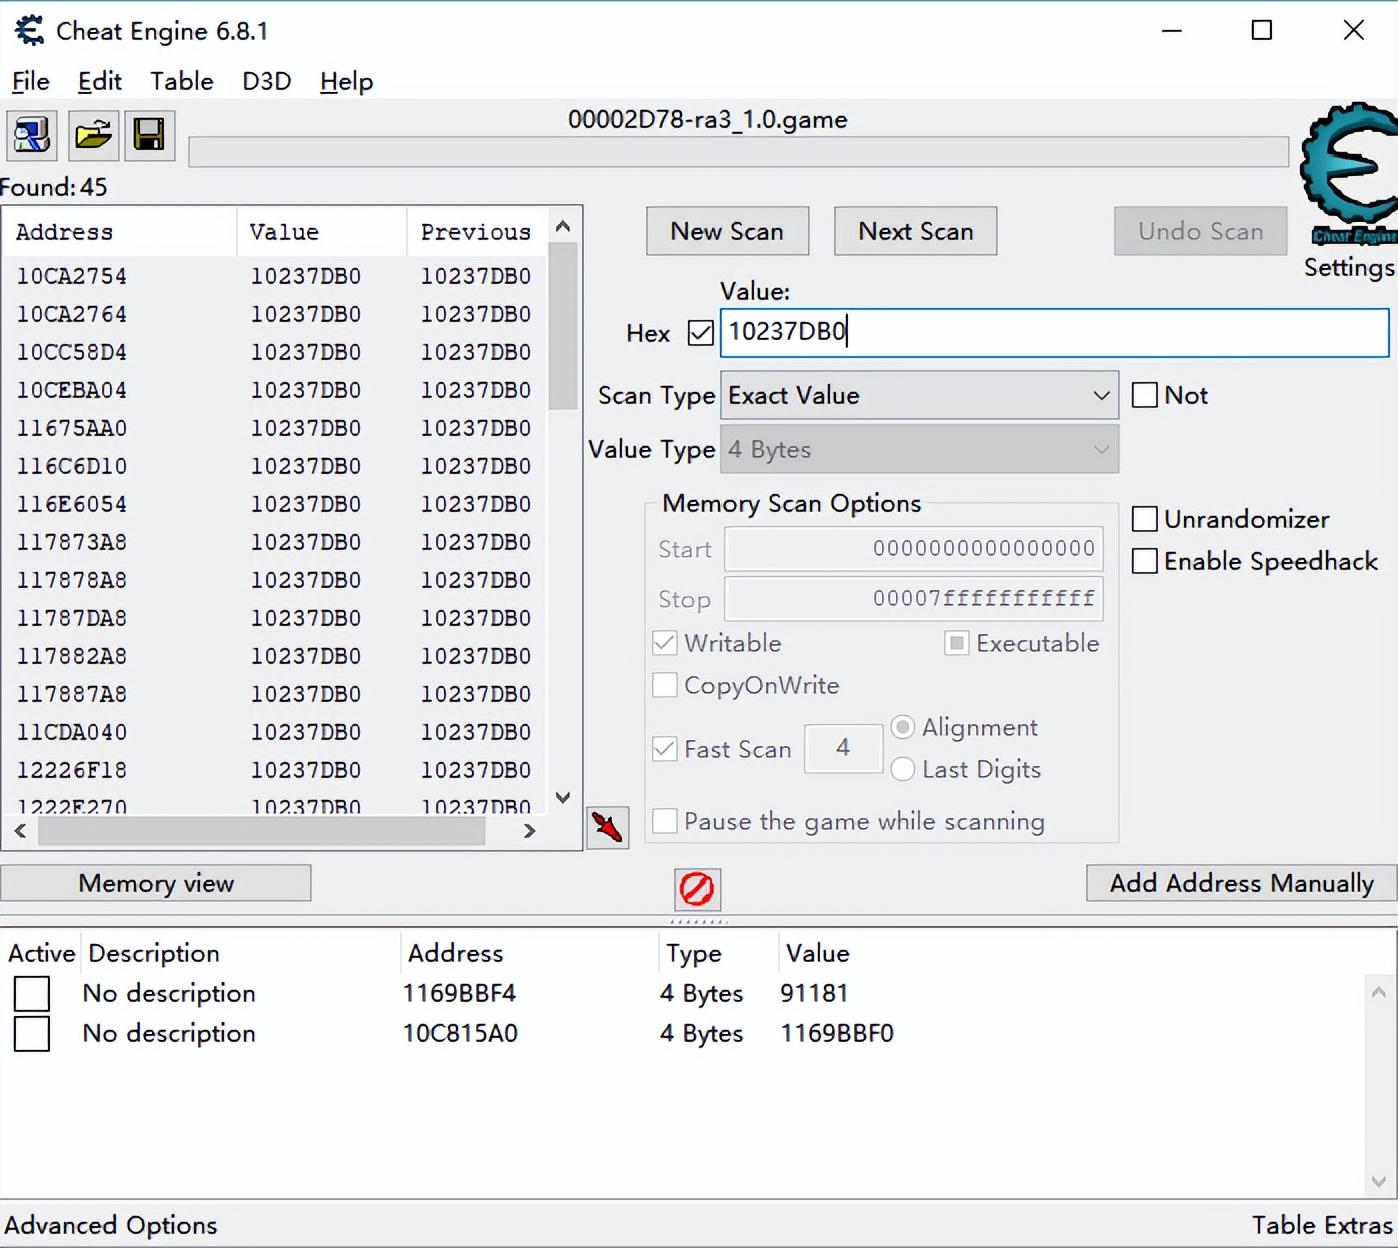The image size is (1398, 1248).
Task: Enable the CopyOnWrite checkbox
Action: point(665,685)
